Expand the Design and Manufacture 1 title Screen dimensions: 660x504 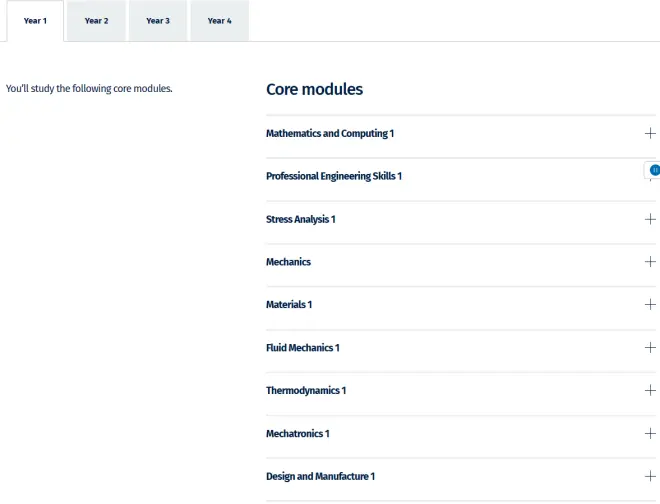coord(320,477)
